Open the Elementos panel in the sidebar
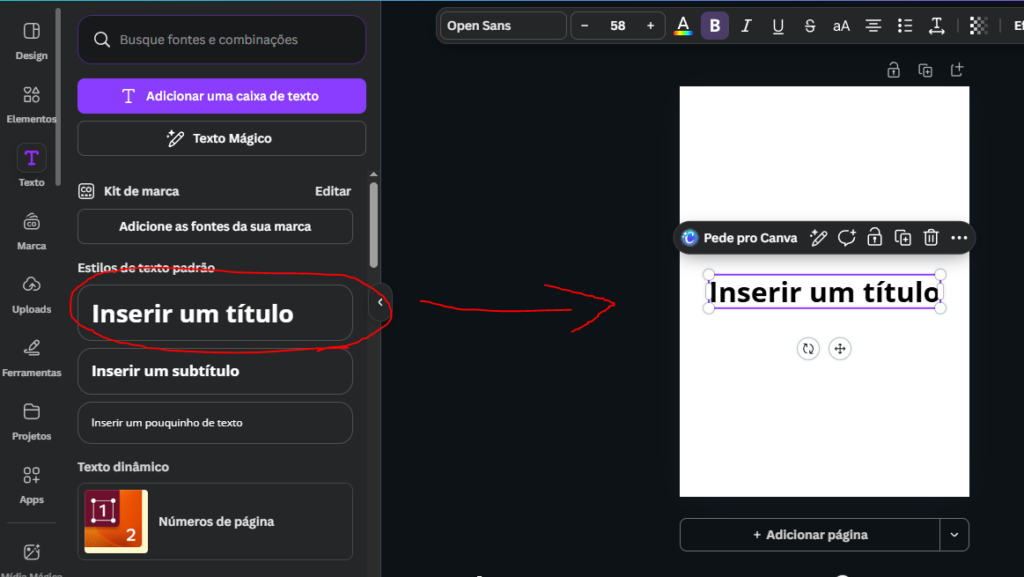Image resolution: width=1024 pixels, height=577 pixels. [x=31, y=103]
